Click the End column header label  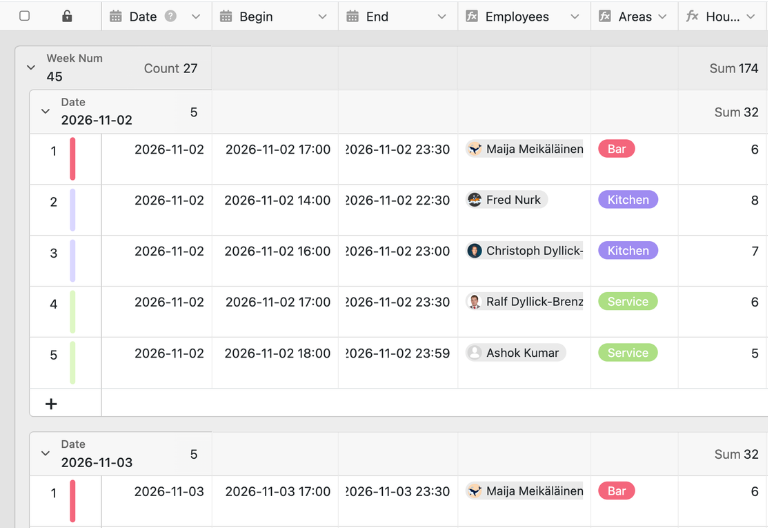(377, 17)
